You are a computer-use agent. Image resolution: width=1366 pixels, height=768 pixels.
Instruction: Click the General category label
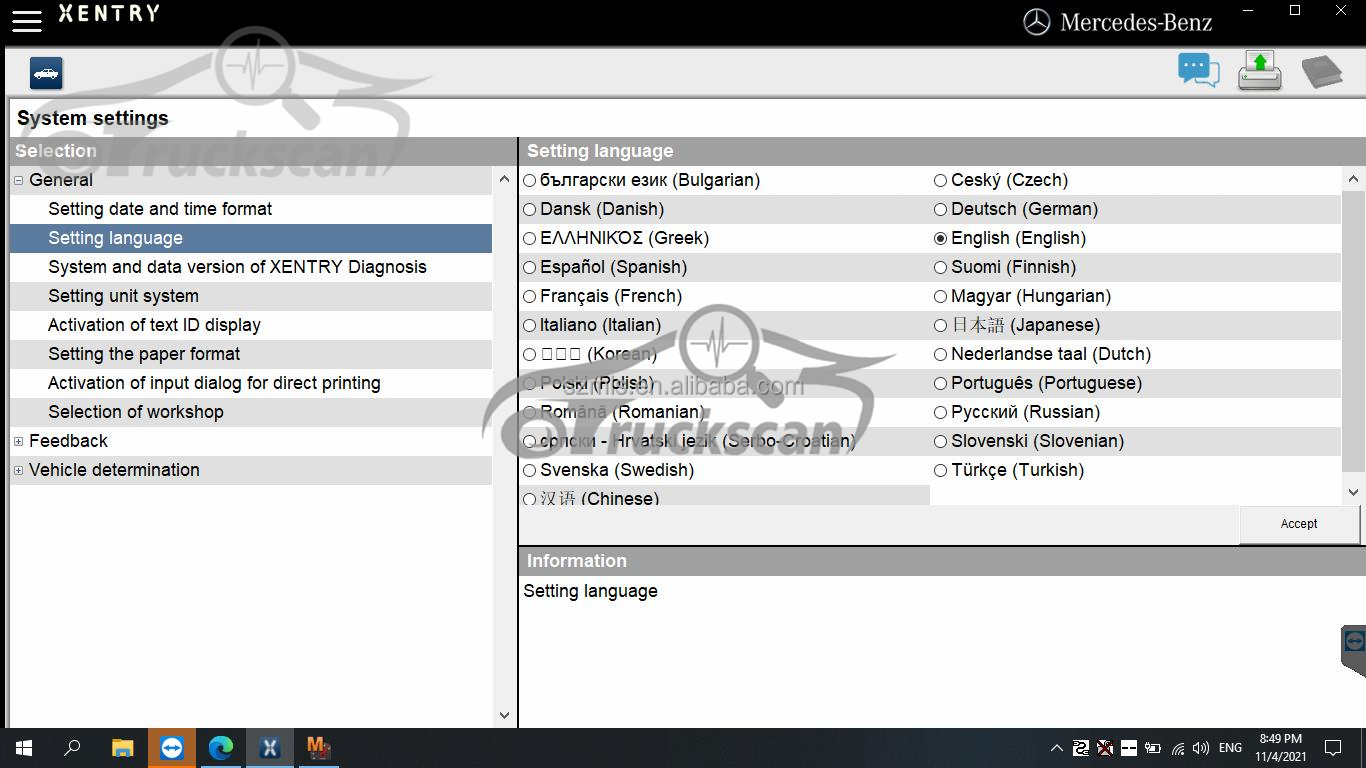point(61,180)
